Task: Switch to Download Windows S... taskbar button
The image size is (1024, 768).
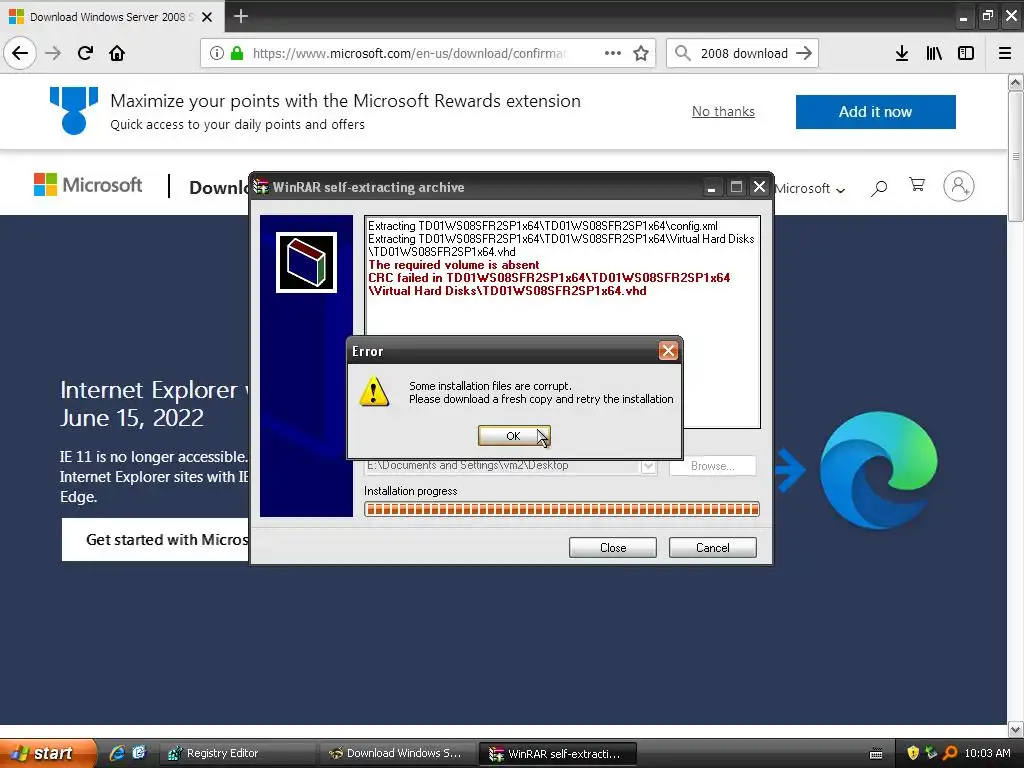Action: point(398,754)
